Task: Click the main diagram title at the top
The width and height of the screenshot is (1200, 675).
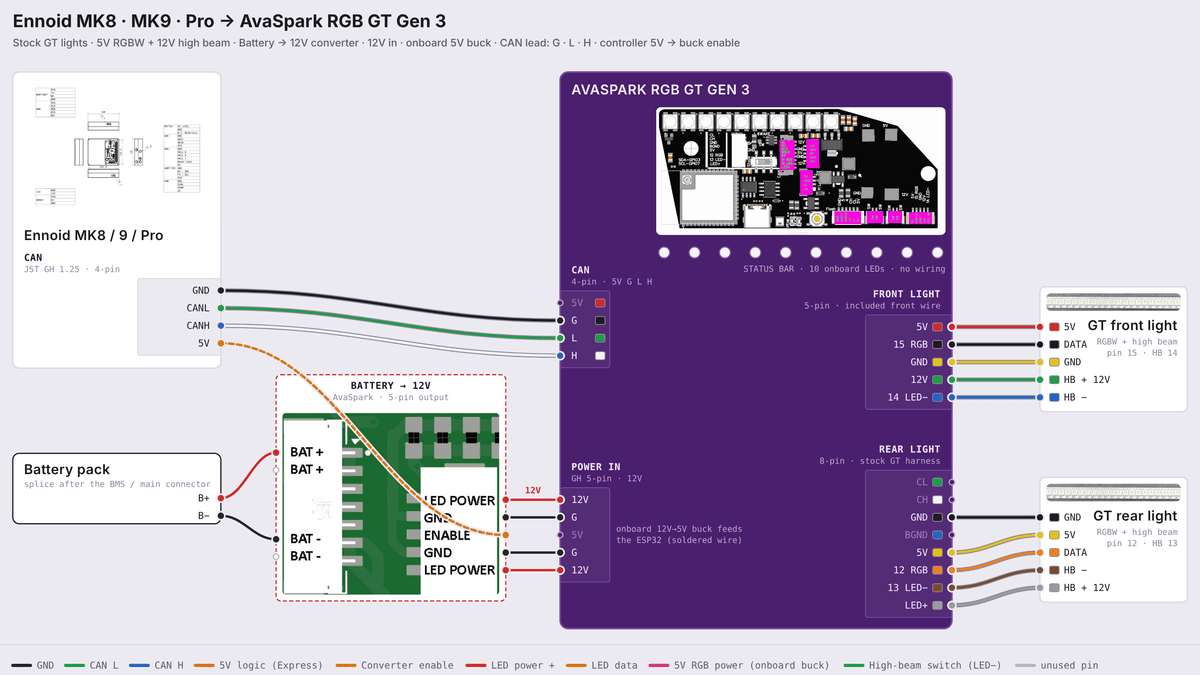Action: 230,21
